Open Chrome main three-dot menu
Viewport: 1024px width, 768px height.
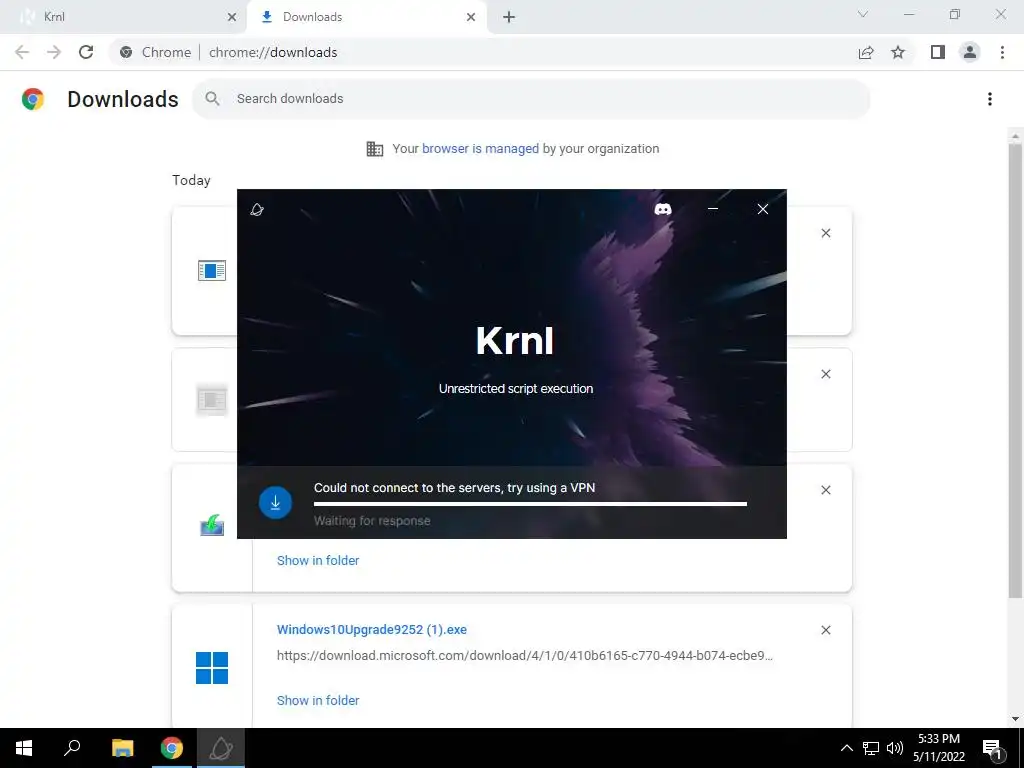point(1002,52)
